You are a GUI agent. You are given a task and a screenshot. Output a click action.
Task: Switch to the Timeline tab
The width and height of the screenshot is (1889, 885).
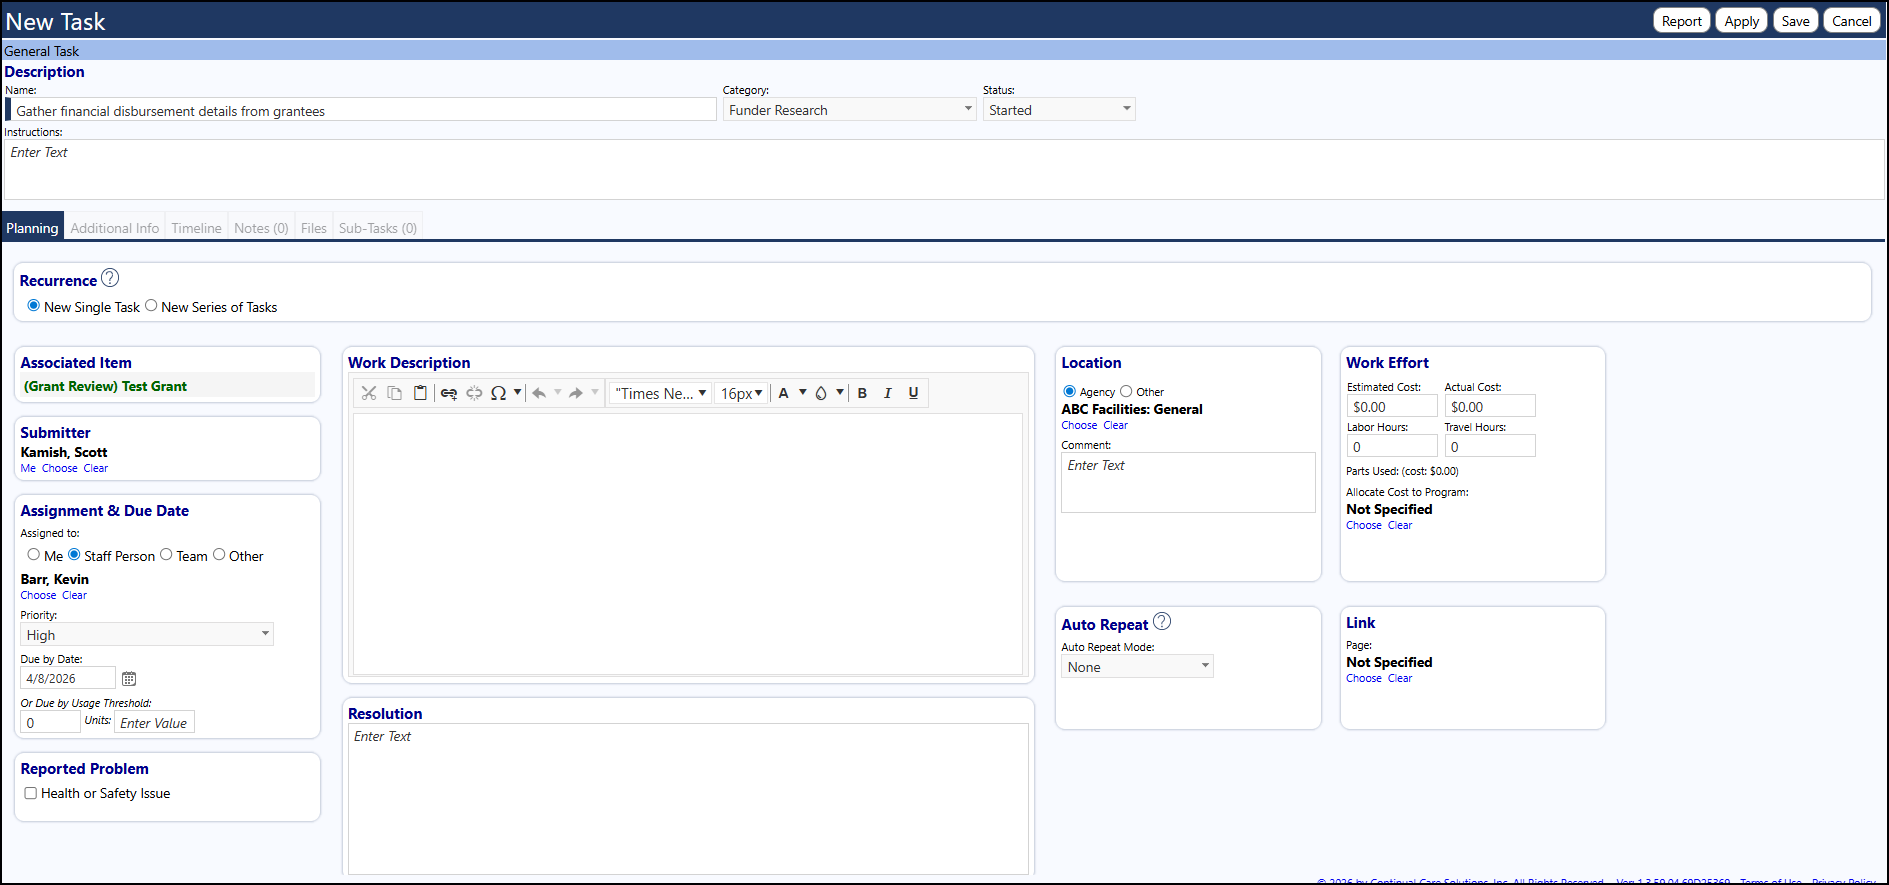(x=196, y=228)
